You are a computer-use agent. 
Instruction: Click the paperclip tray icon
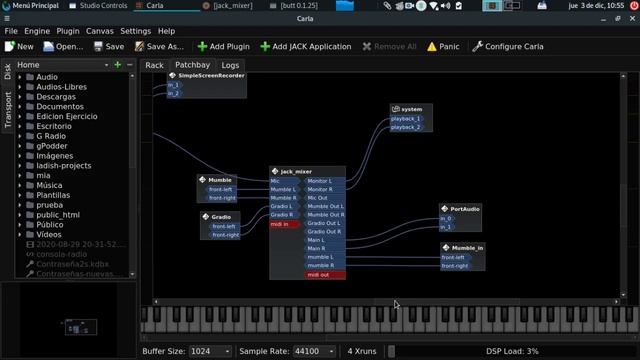pyautogui.click(x=387, y=6)
